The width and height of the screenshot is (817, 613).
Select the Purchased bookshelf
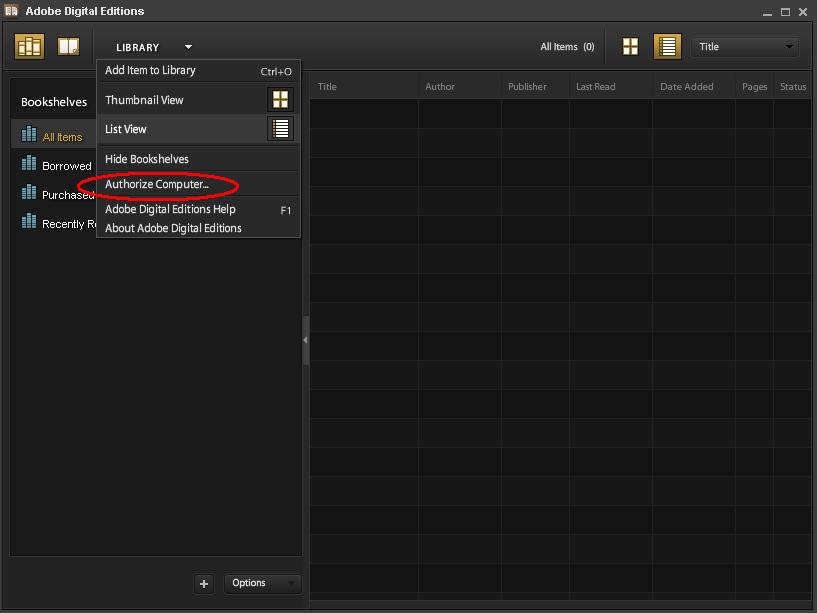point(53,194)
